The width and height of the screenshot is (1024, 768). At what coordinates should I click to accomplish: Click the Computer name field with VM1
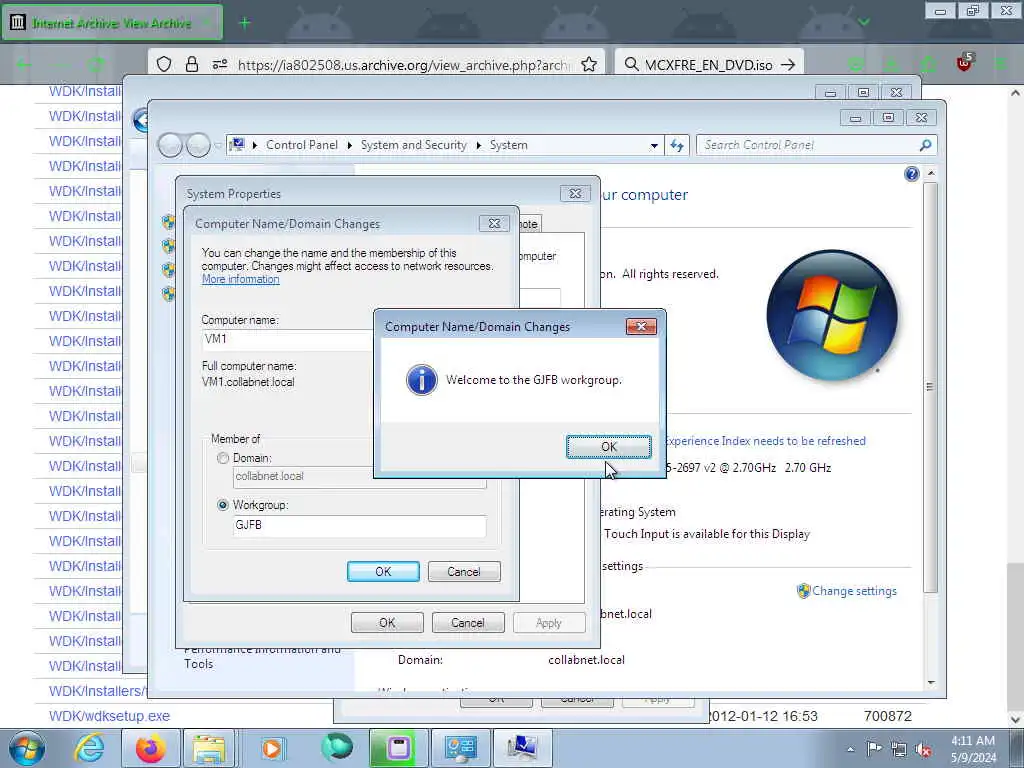(x=287, y=339)
